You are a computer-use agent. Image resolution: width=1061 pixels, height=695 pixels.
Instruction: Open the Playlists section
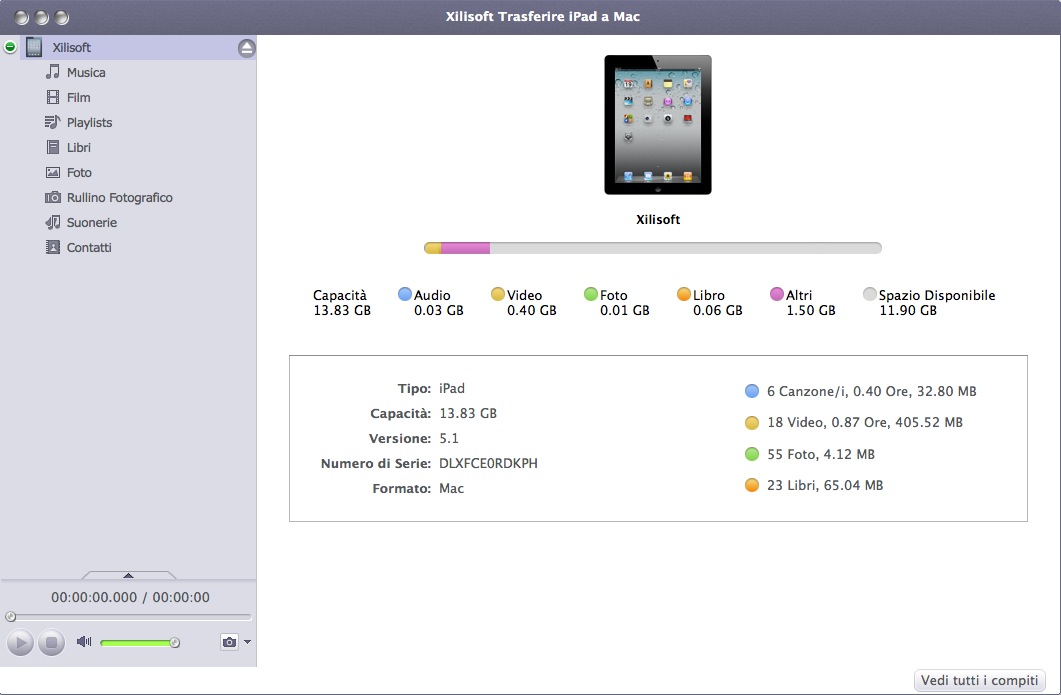tap(92, 122)
